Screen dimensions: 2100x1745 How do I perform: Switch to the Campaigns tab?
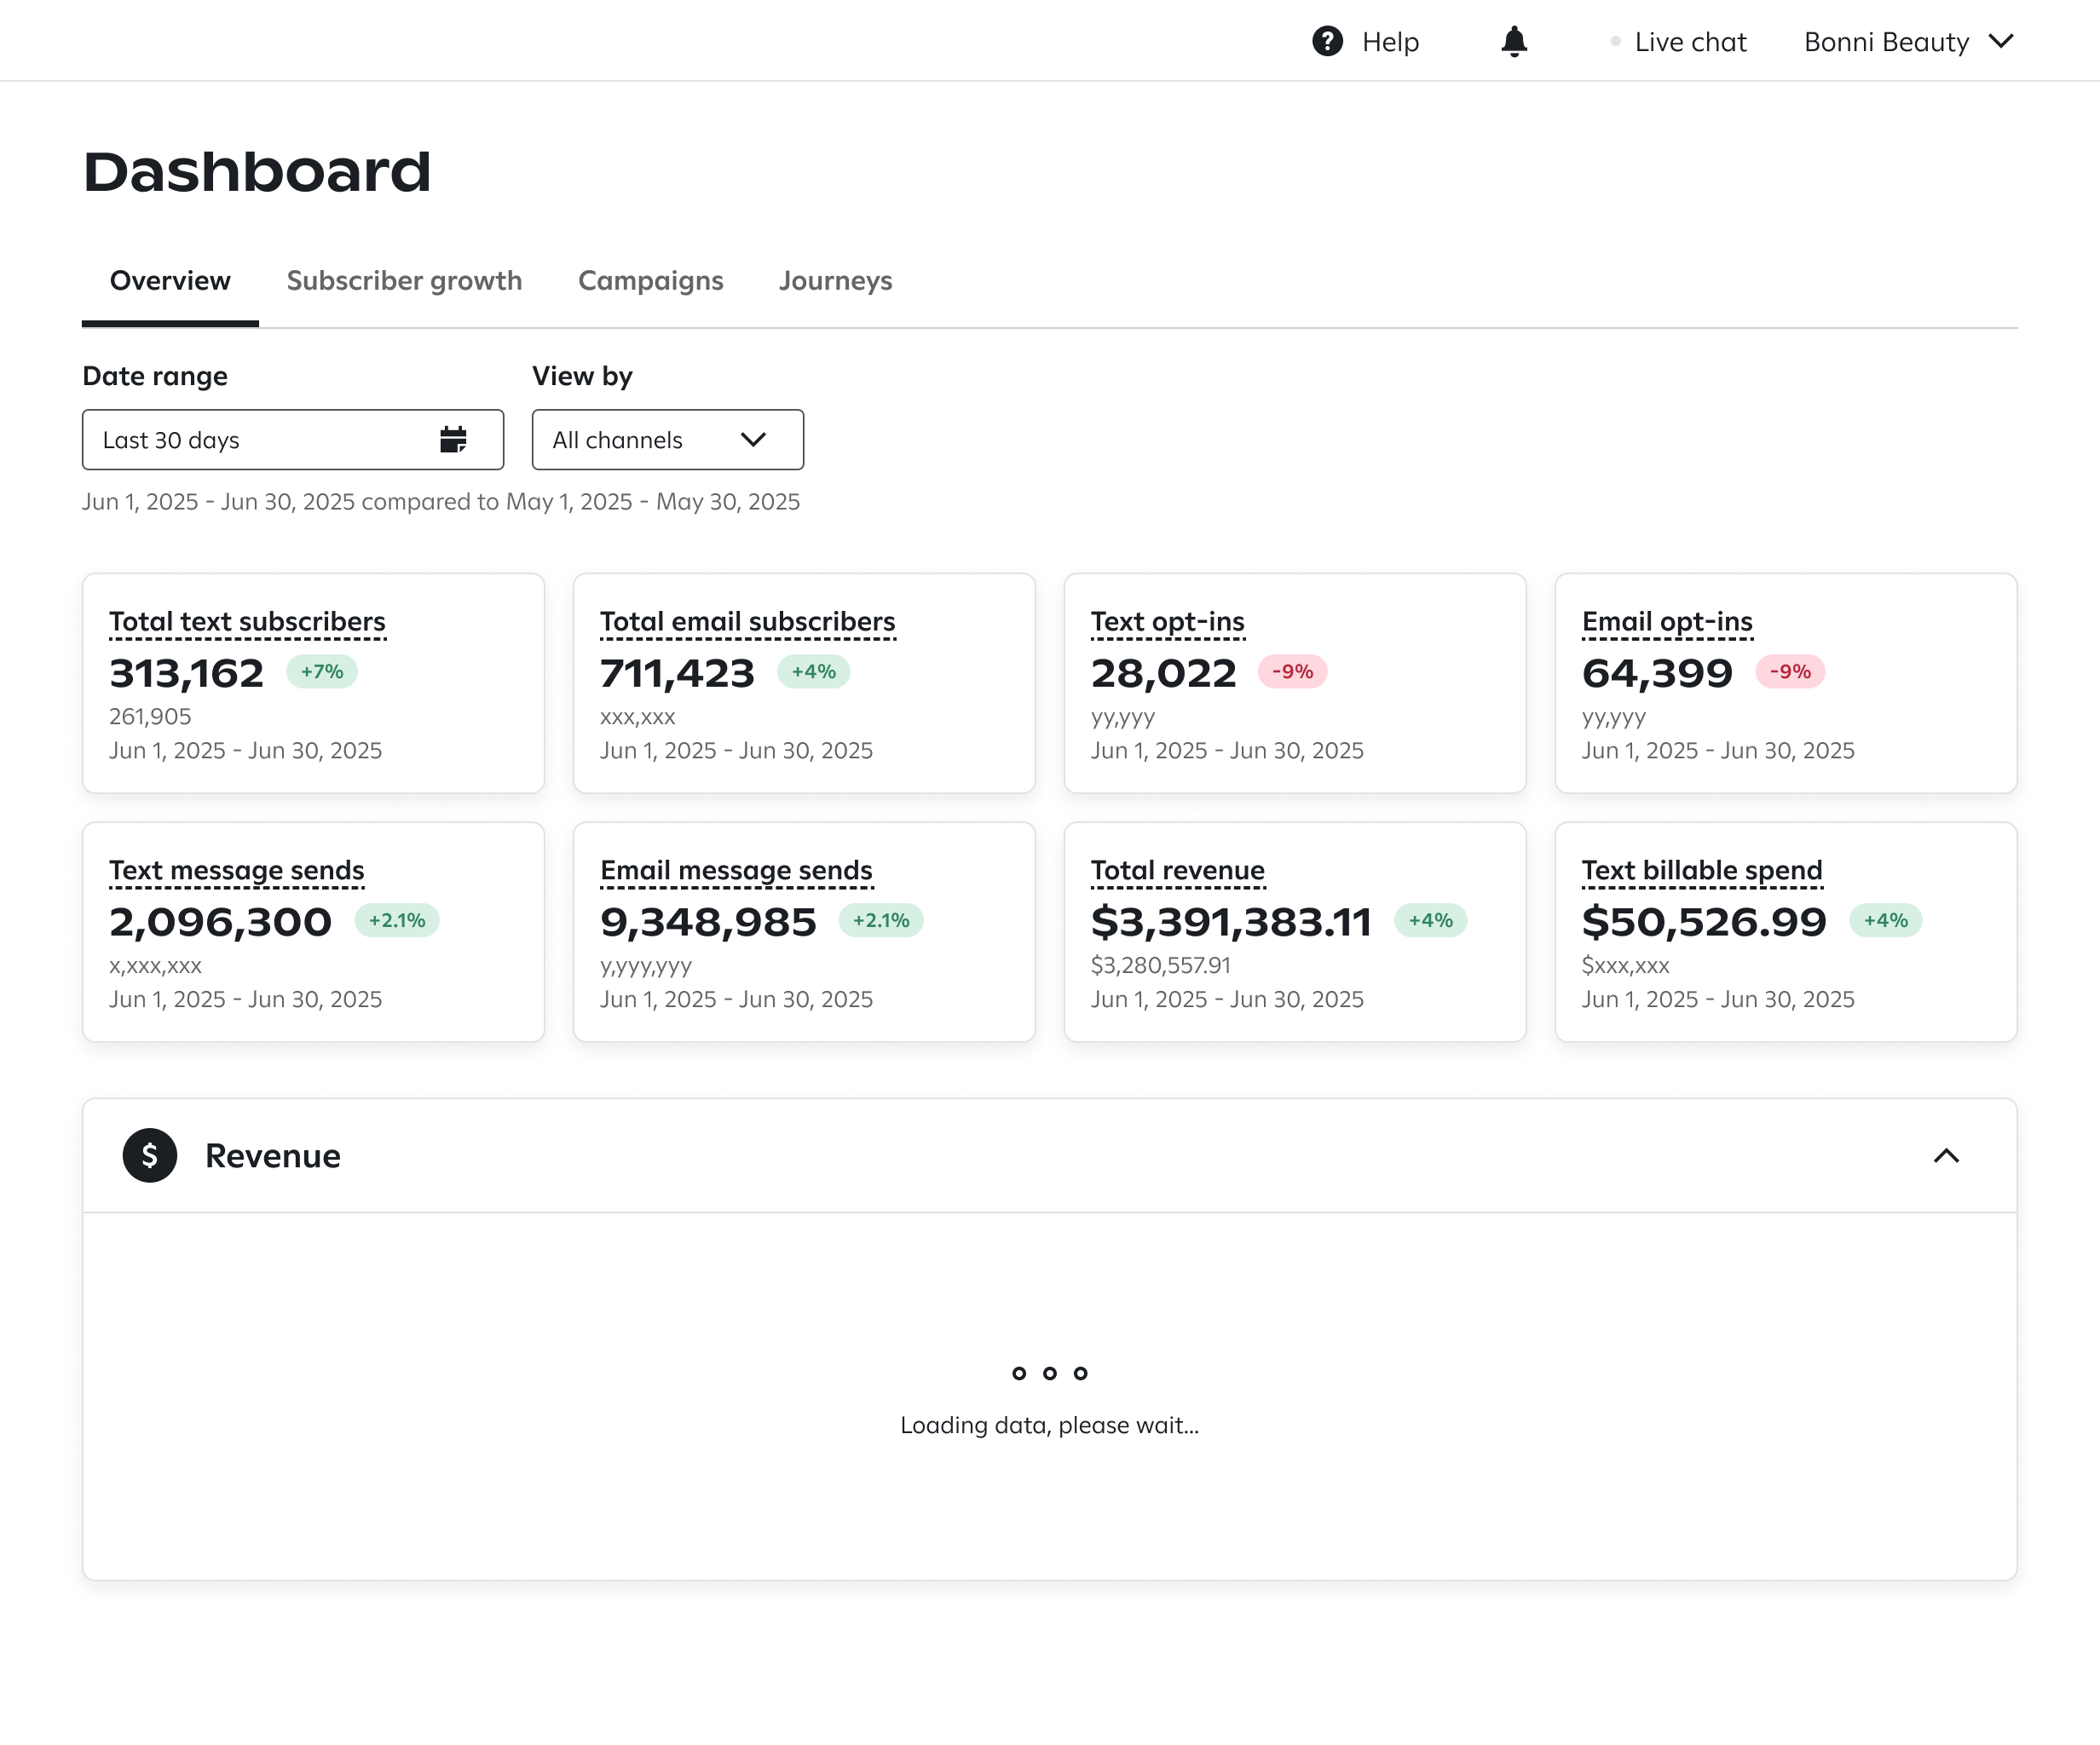[651, 281]
